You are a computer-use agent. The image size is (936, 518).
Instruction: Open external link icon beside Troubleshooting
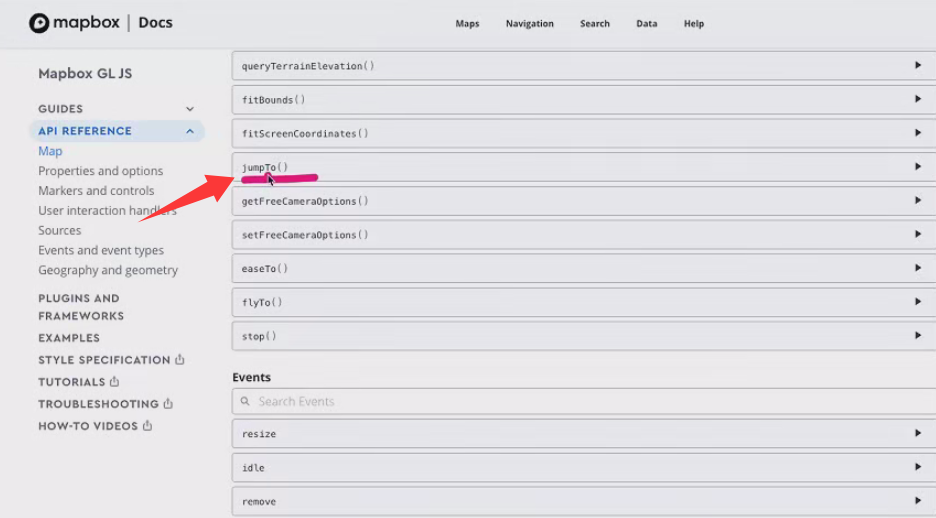(168, 403)
